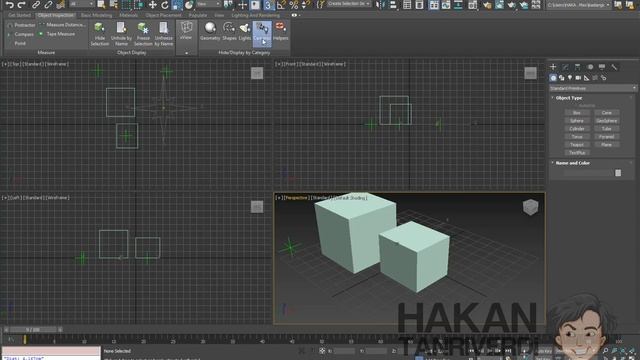The height and width of the screenshot is (360, 640).
Task: Toggle Lights category display
Action: tap(244, 31)
